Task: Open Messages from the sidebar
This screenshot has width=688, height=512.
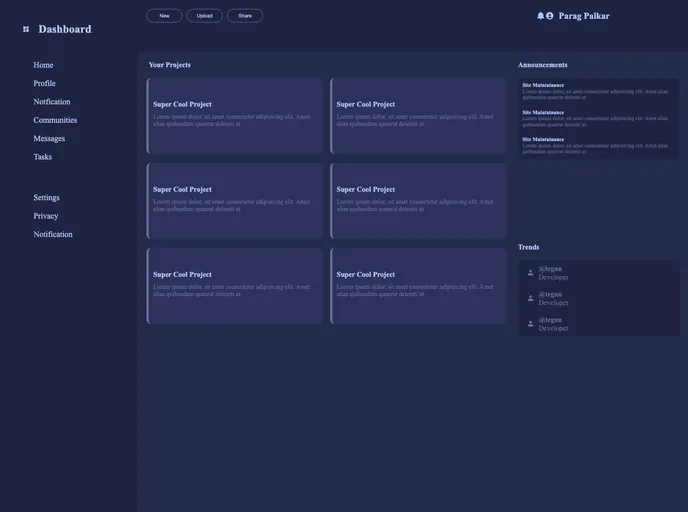Action: coord(49,138)
